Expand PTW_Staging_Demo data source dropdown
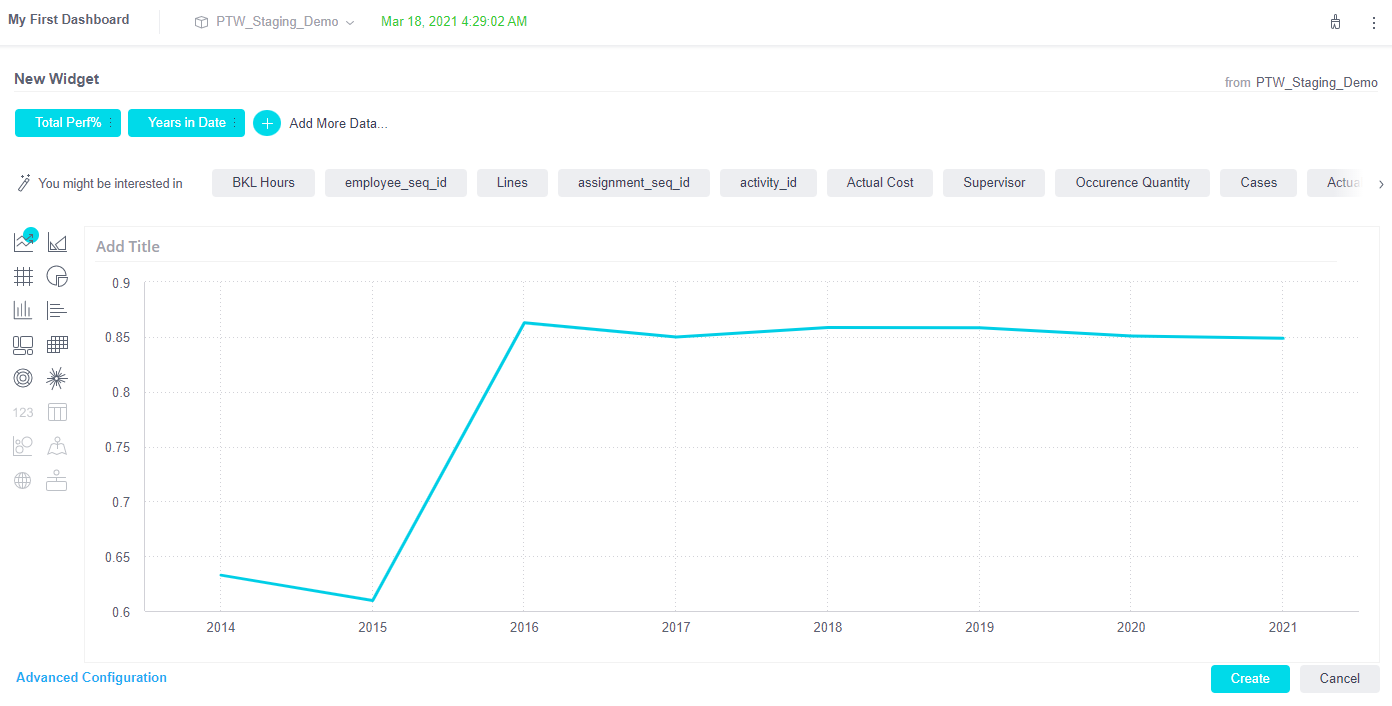 click(349, 22)
